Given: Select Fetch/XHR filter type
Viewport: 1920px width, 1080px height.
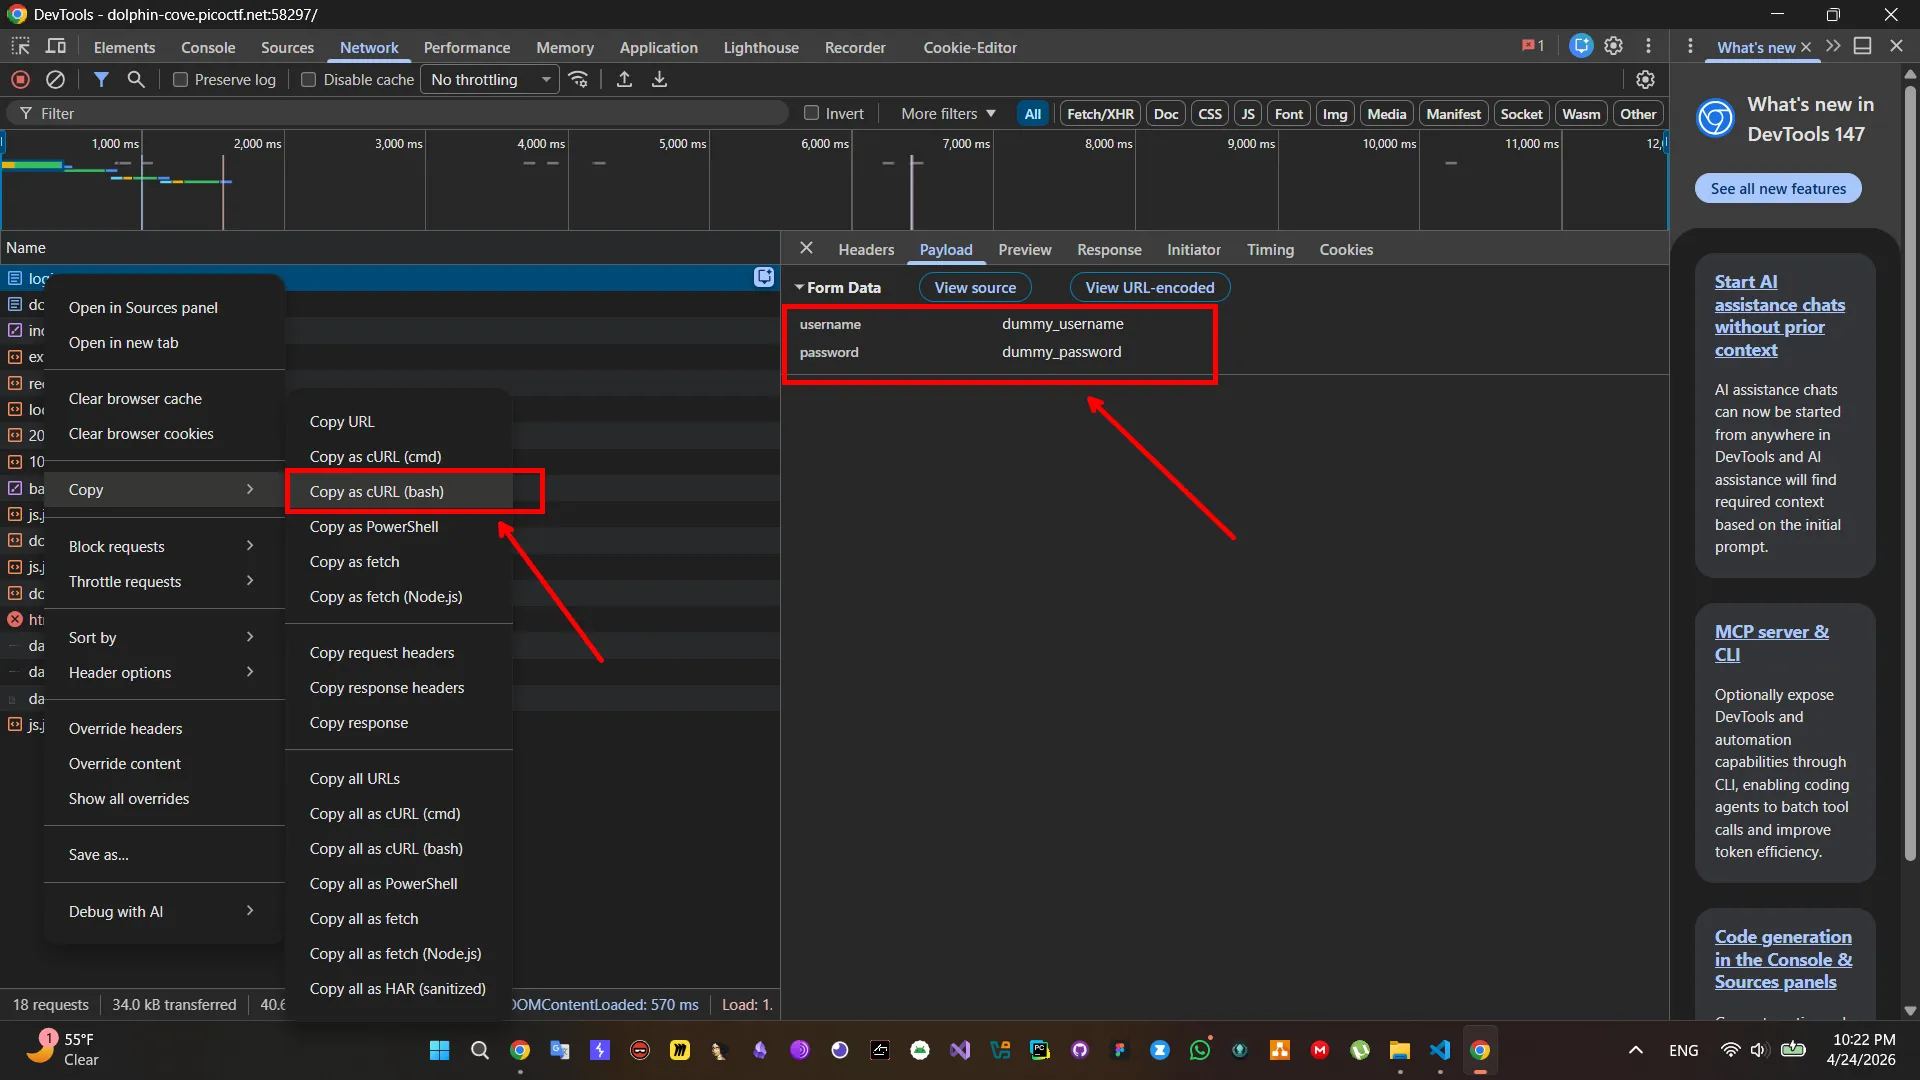Looking at the screenshot, I should [1100, 114].
